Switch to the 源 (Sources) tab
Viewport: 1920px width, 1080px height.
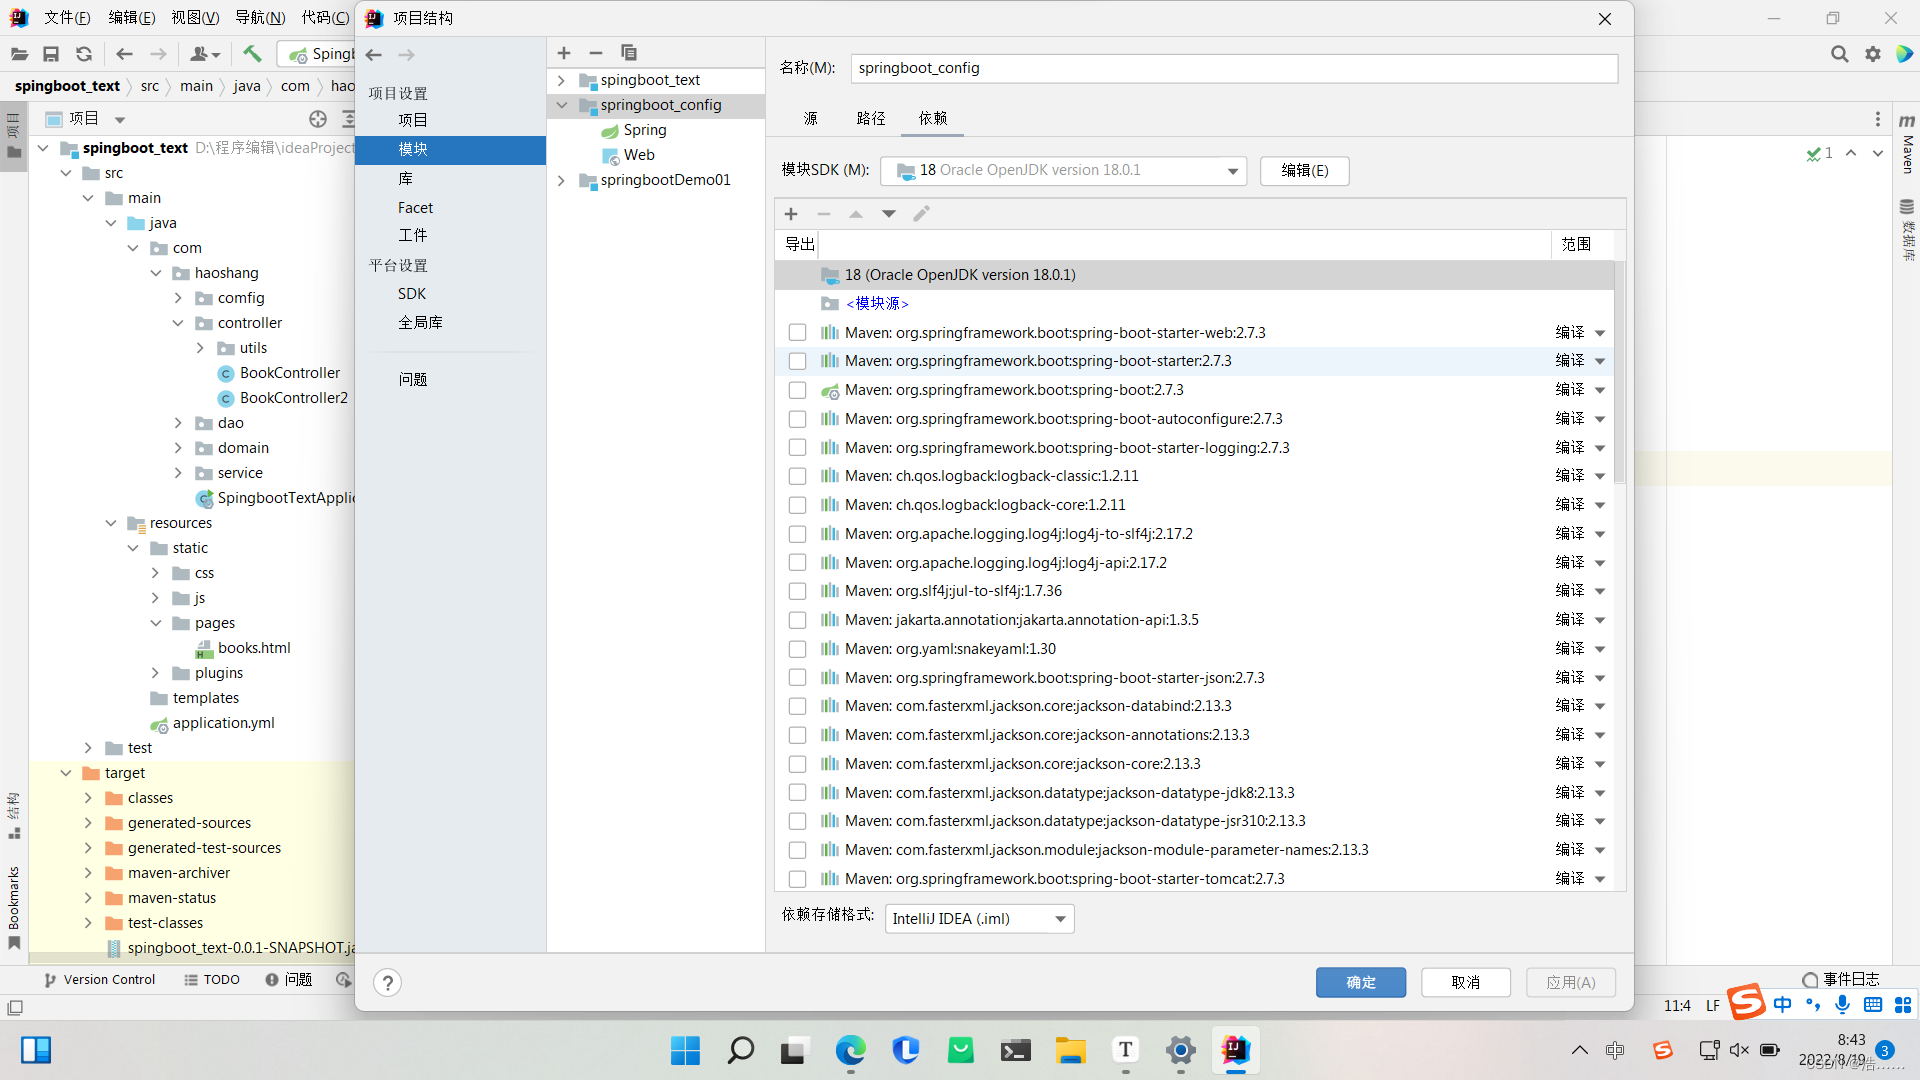point(811,118)
